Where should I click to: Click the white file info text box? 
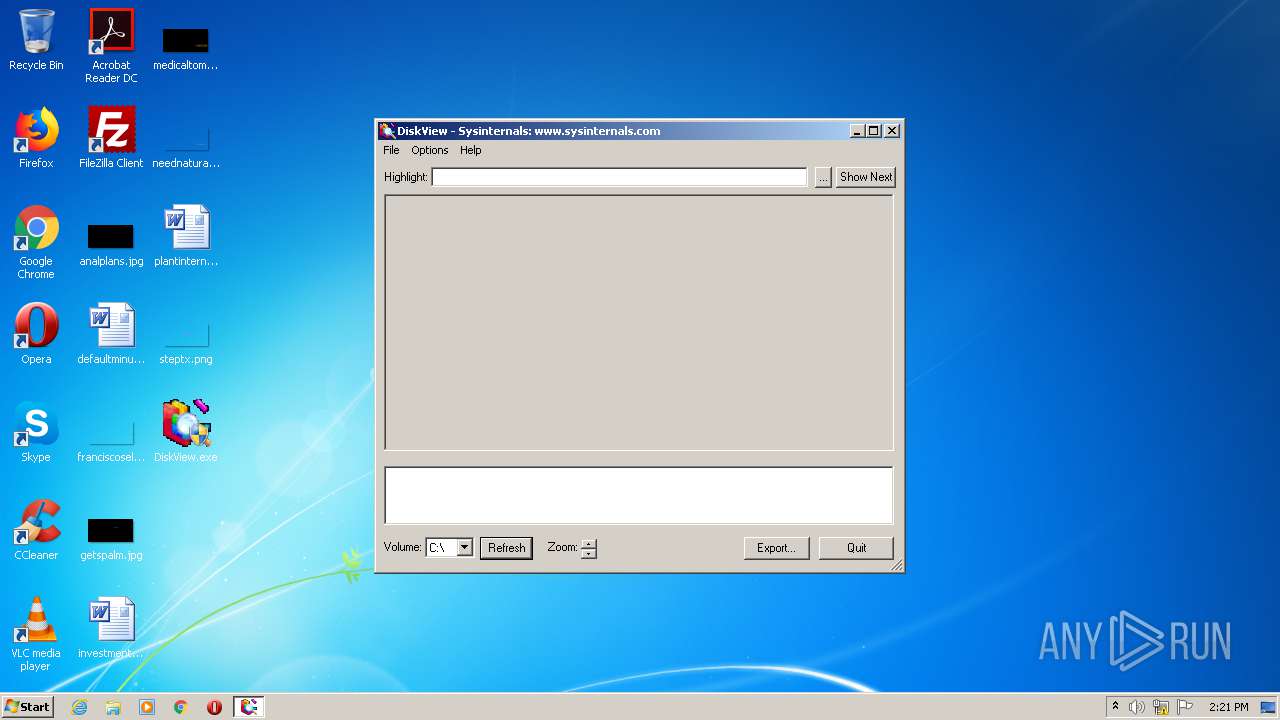tap(639, 495)
